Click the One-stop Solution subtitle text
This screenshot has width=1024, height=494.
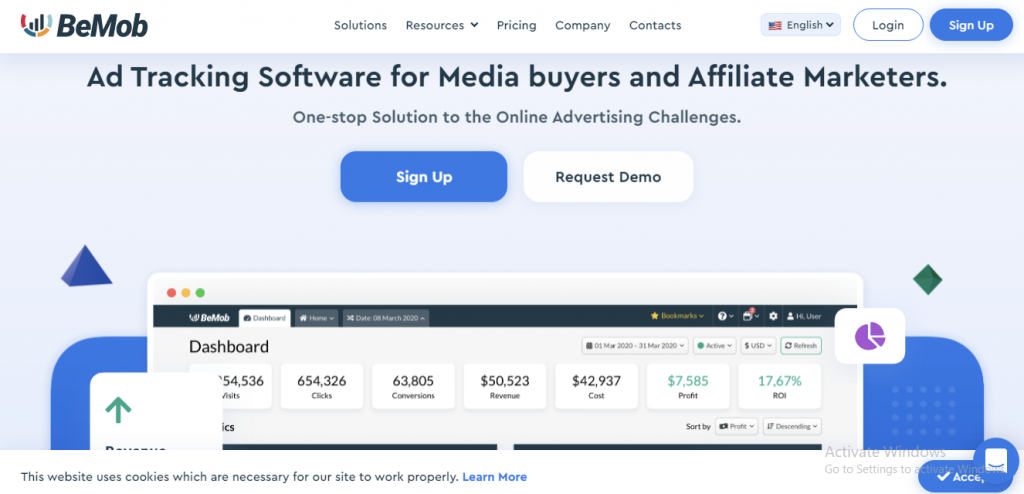517,118
